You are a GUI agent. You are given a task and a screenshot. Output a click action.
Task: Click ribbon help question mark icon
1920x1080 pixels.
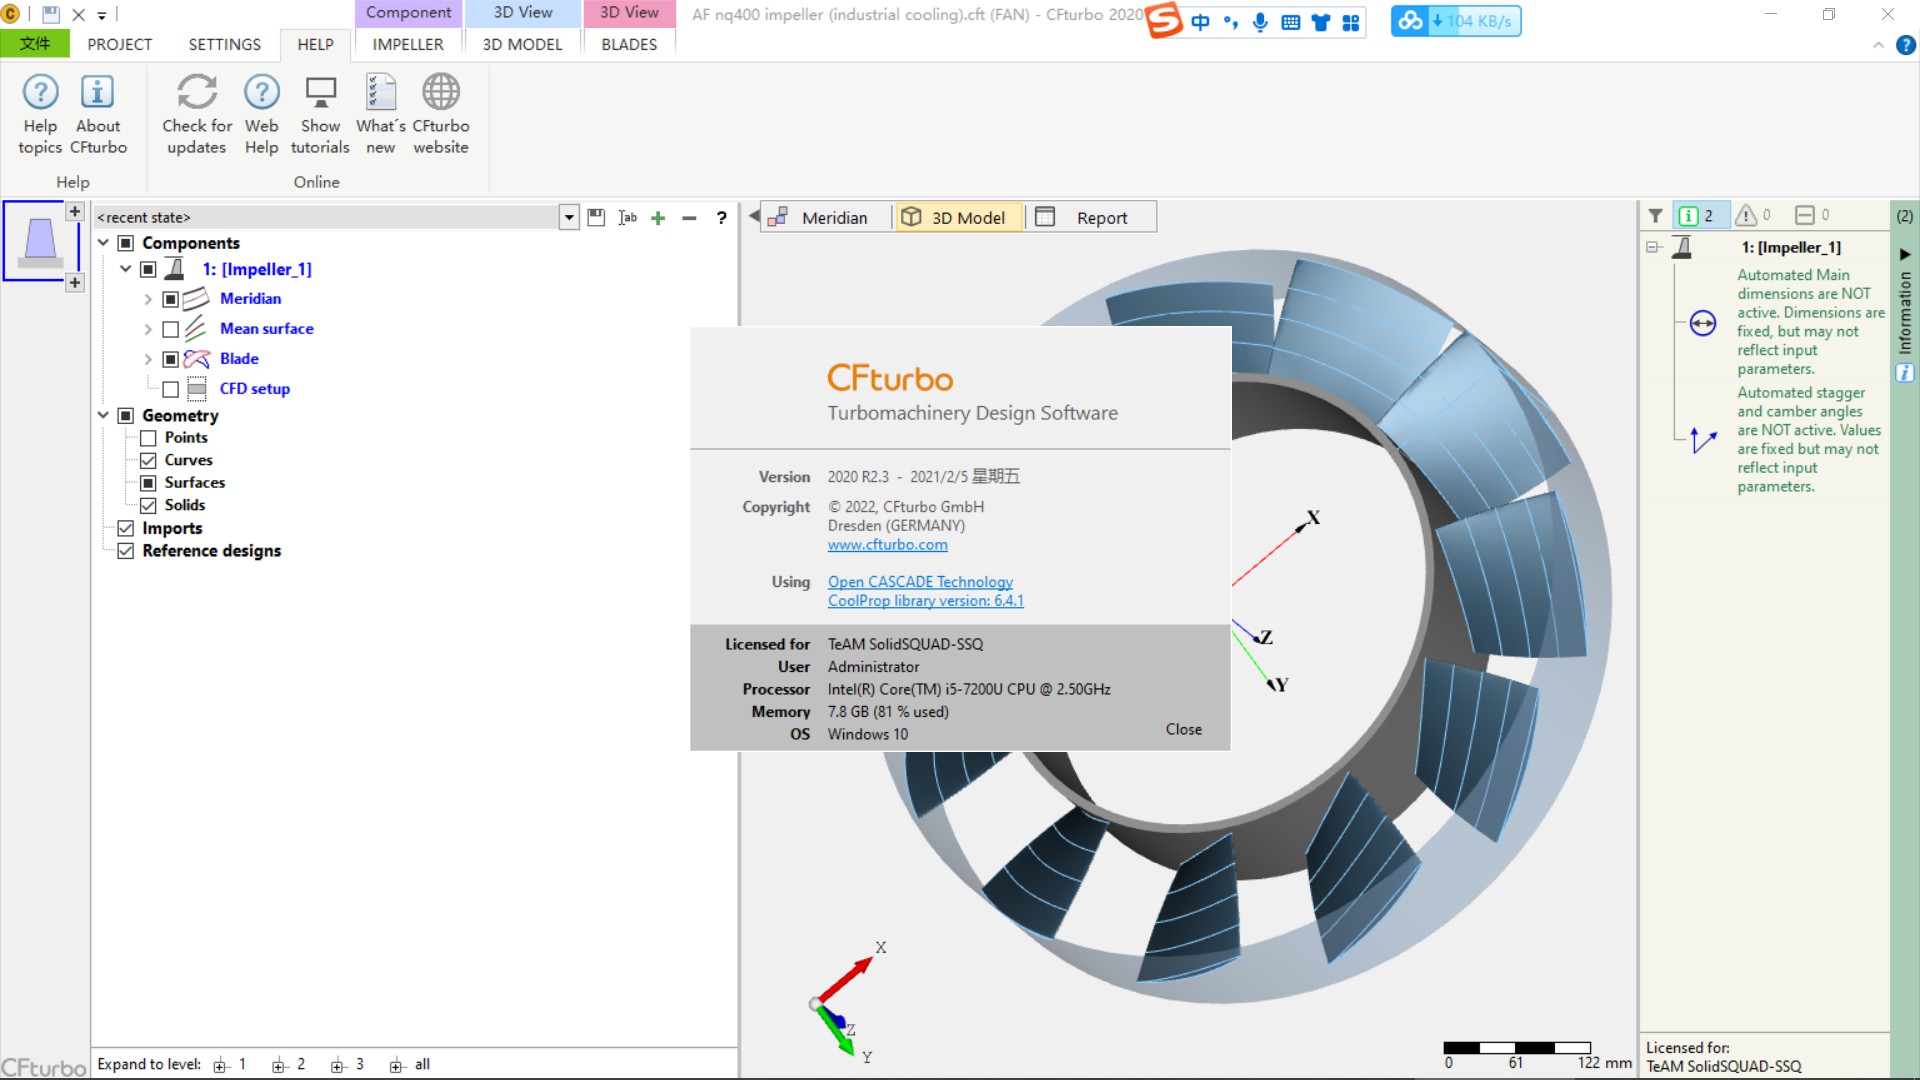tap(1906, 45)
